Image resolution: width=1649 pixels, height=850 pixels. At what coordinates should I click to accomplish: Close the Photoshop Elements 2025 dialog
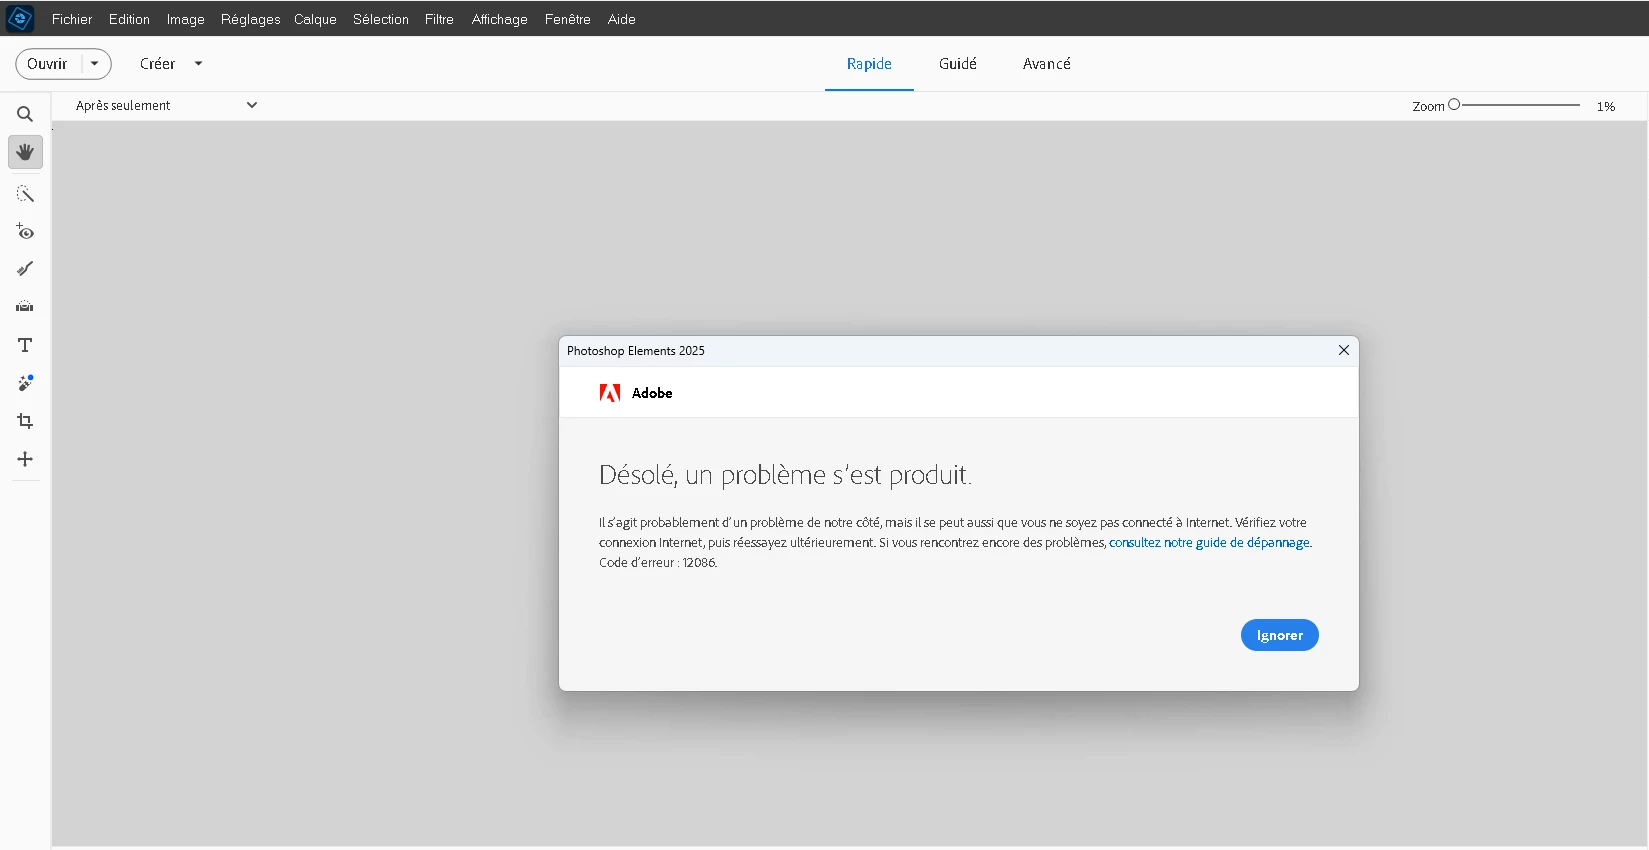tap(1344, 350)
